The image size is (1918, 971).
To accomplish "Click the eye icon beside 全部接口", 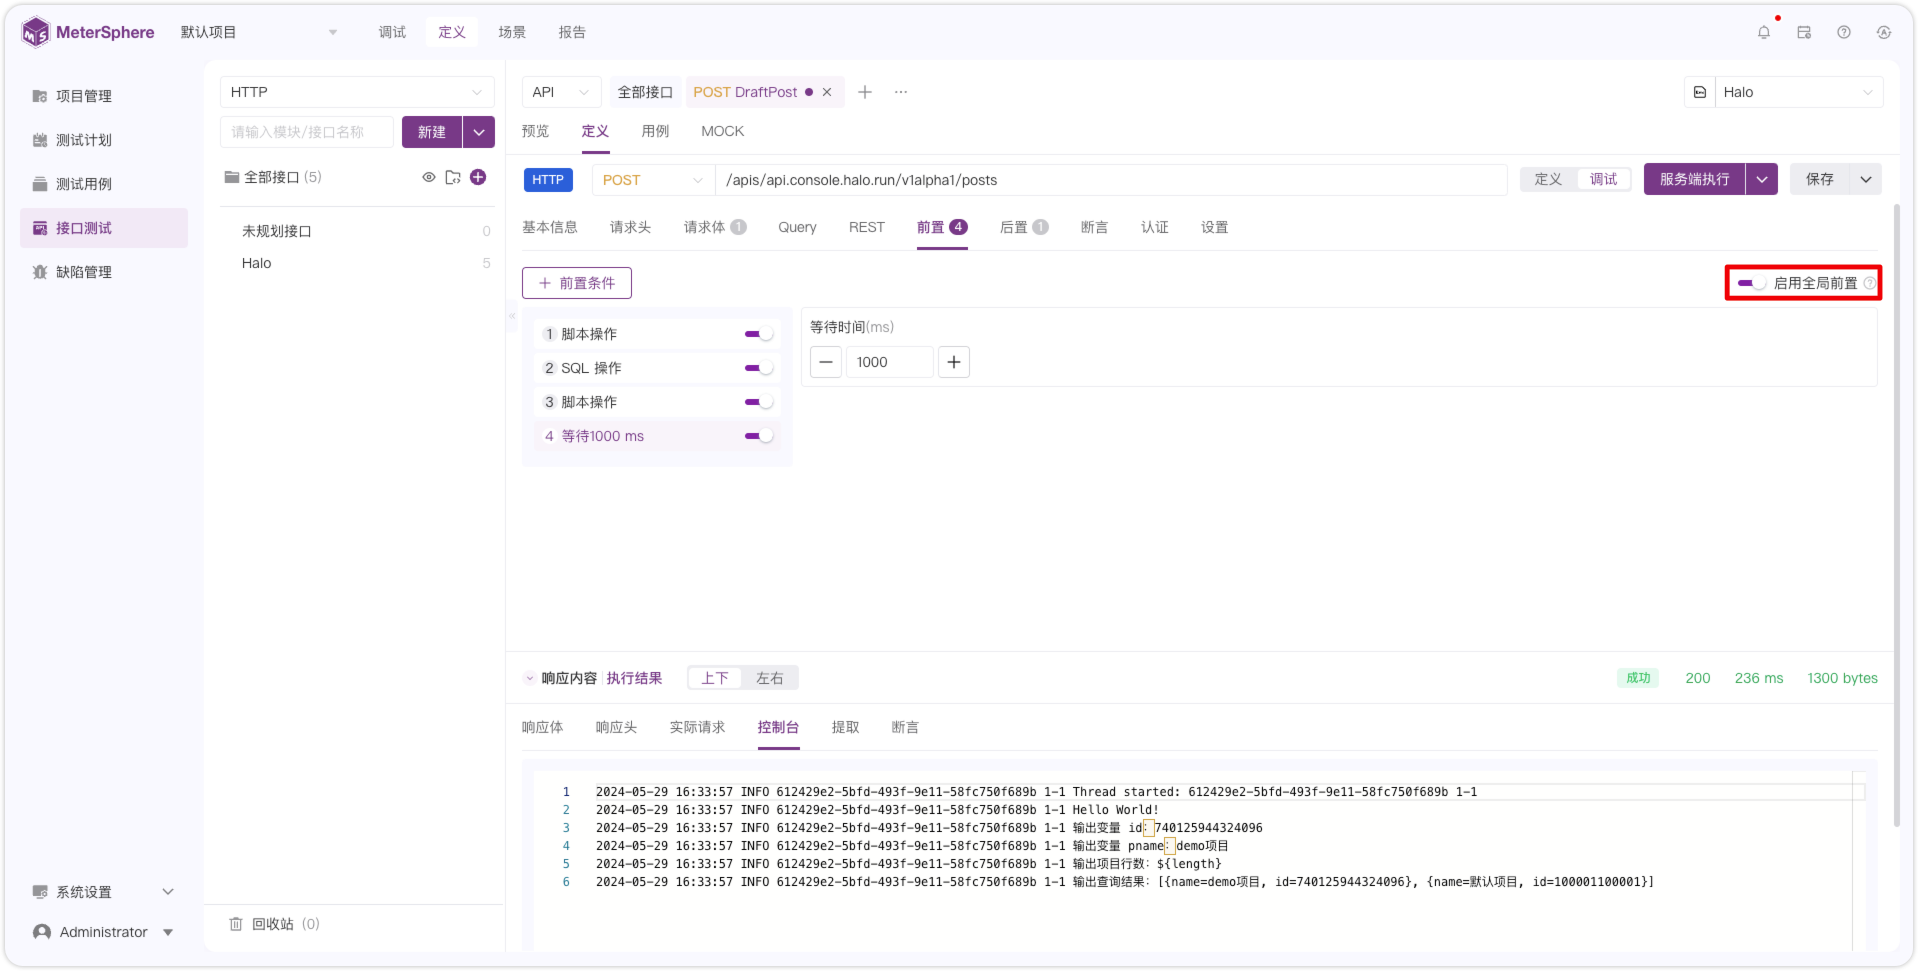I will tap(429, 177).
